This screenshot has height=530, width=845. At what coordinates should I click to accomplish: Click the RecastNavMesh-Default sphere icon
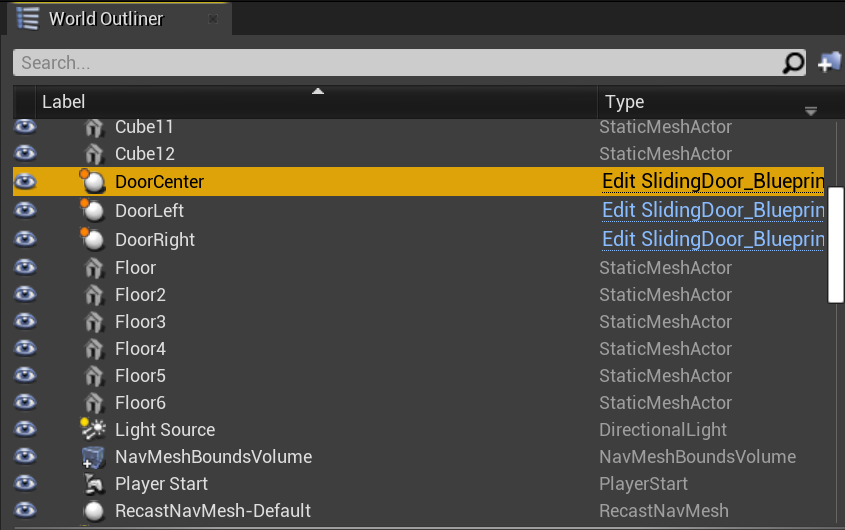(x=94, y=511)
